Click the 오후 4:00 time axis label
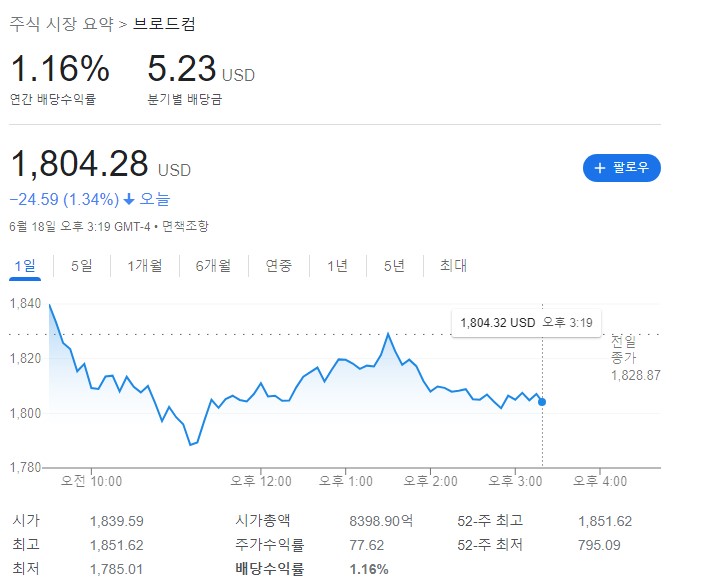 [x=600, y=481]
